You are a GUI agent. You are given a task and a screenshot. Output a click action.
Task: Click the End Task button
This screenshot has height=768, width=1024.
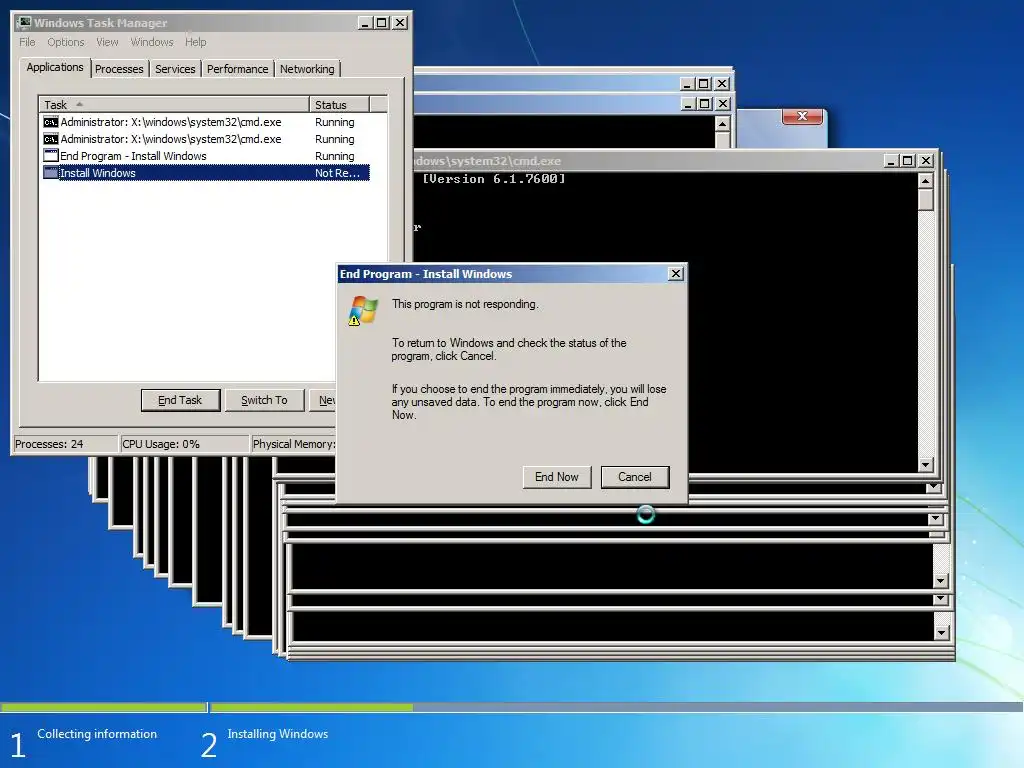coord(180,400)
